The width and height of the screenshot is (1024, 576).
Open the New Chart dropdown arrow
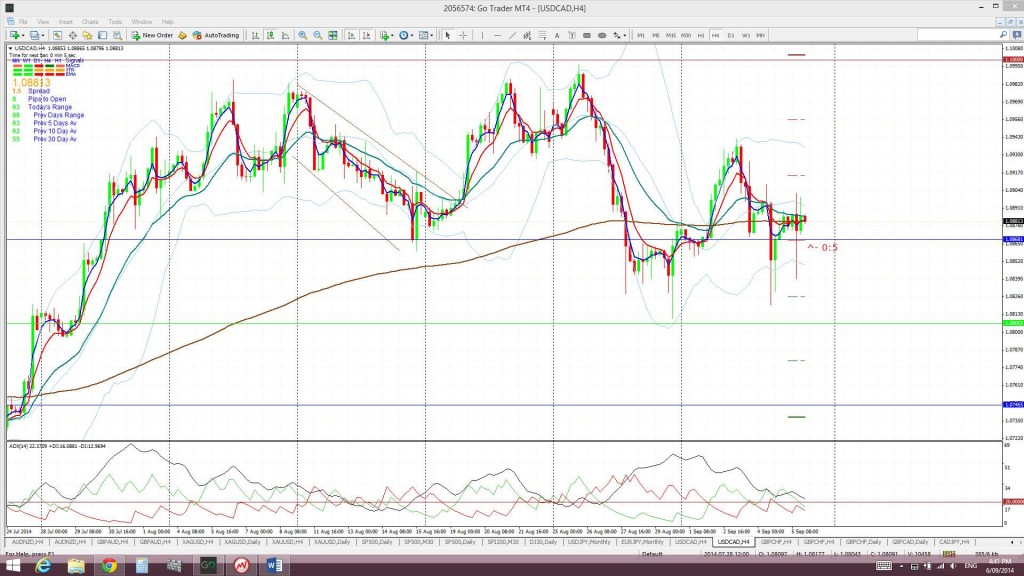point(21,35)
